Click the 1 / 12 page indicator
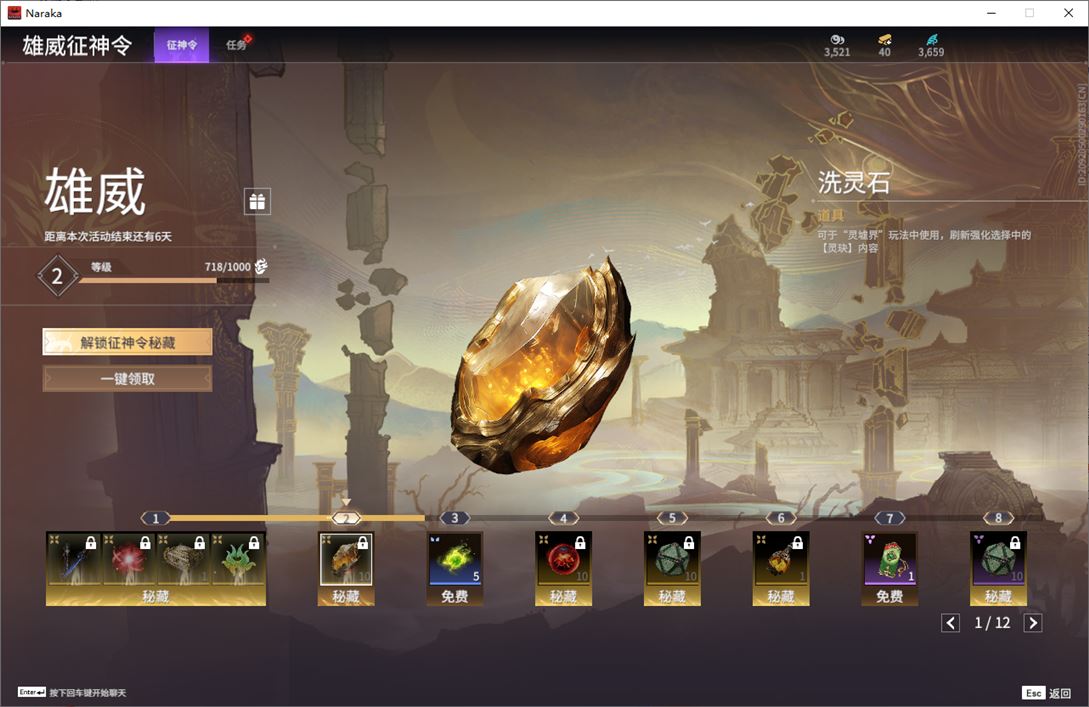Viewport: 1089px width, 707px height. point(992,623)
